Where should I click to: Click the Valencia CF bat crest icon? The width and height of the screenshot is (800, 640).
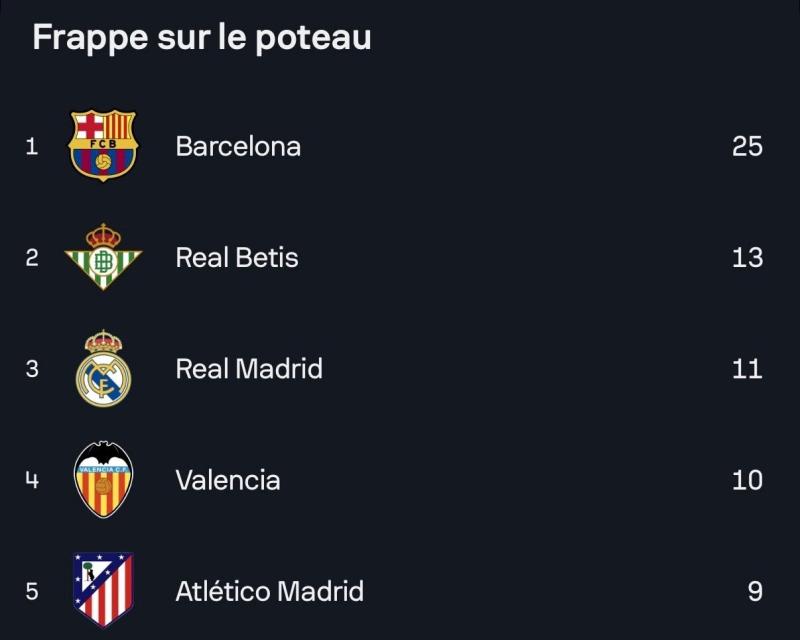tap(103, 480)
